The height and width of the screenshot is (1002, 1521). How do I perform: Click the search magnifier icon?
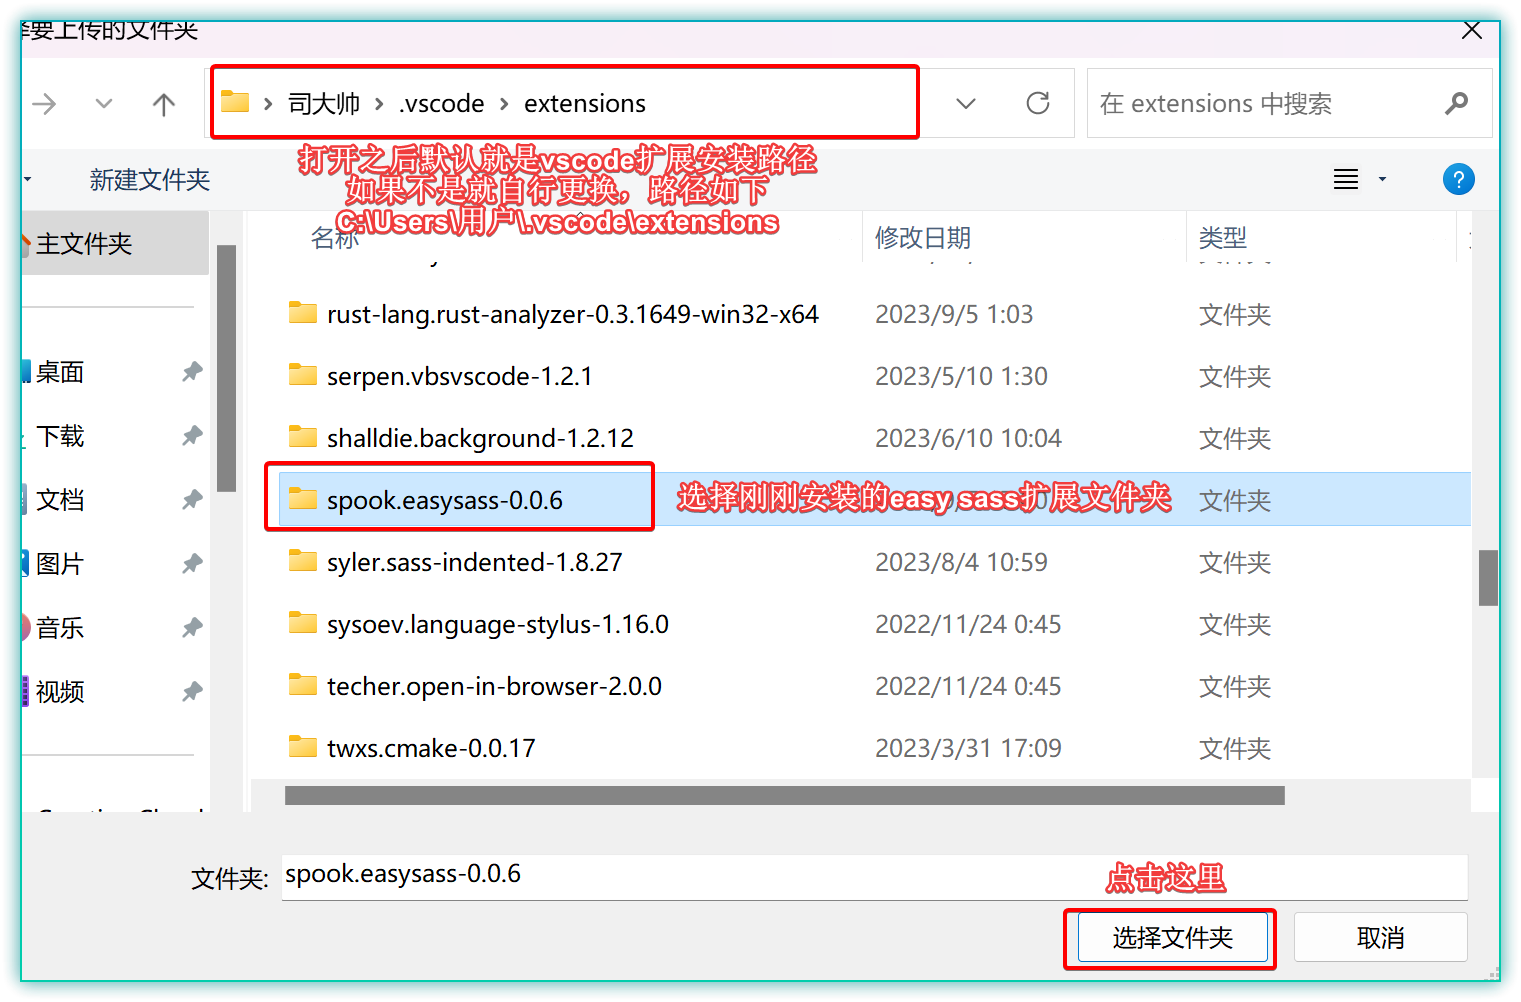point(1457,103)
